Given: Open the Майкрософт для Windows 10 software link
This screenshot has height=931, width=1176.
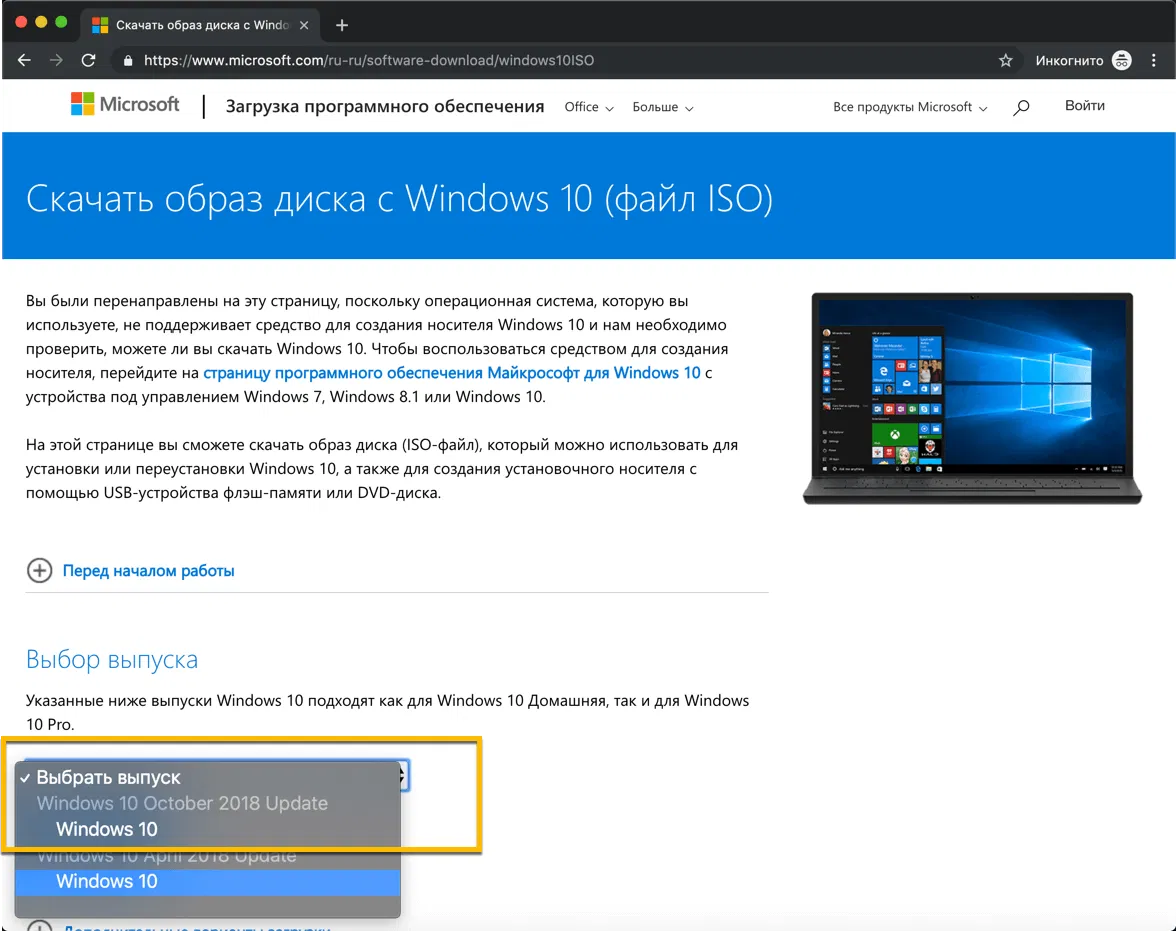Looking at the screenshot, I should [452, 372].
